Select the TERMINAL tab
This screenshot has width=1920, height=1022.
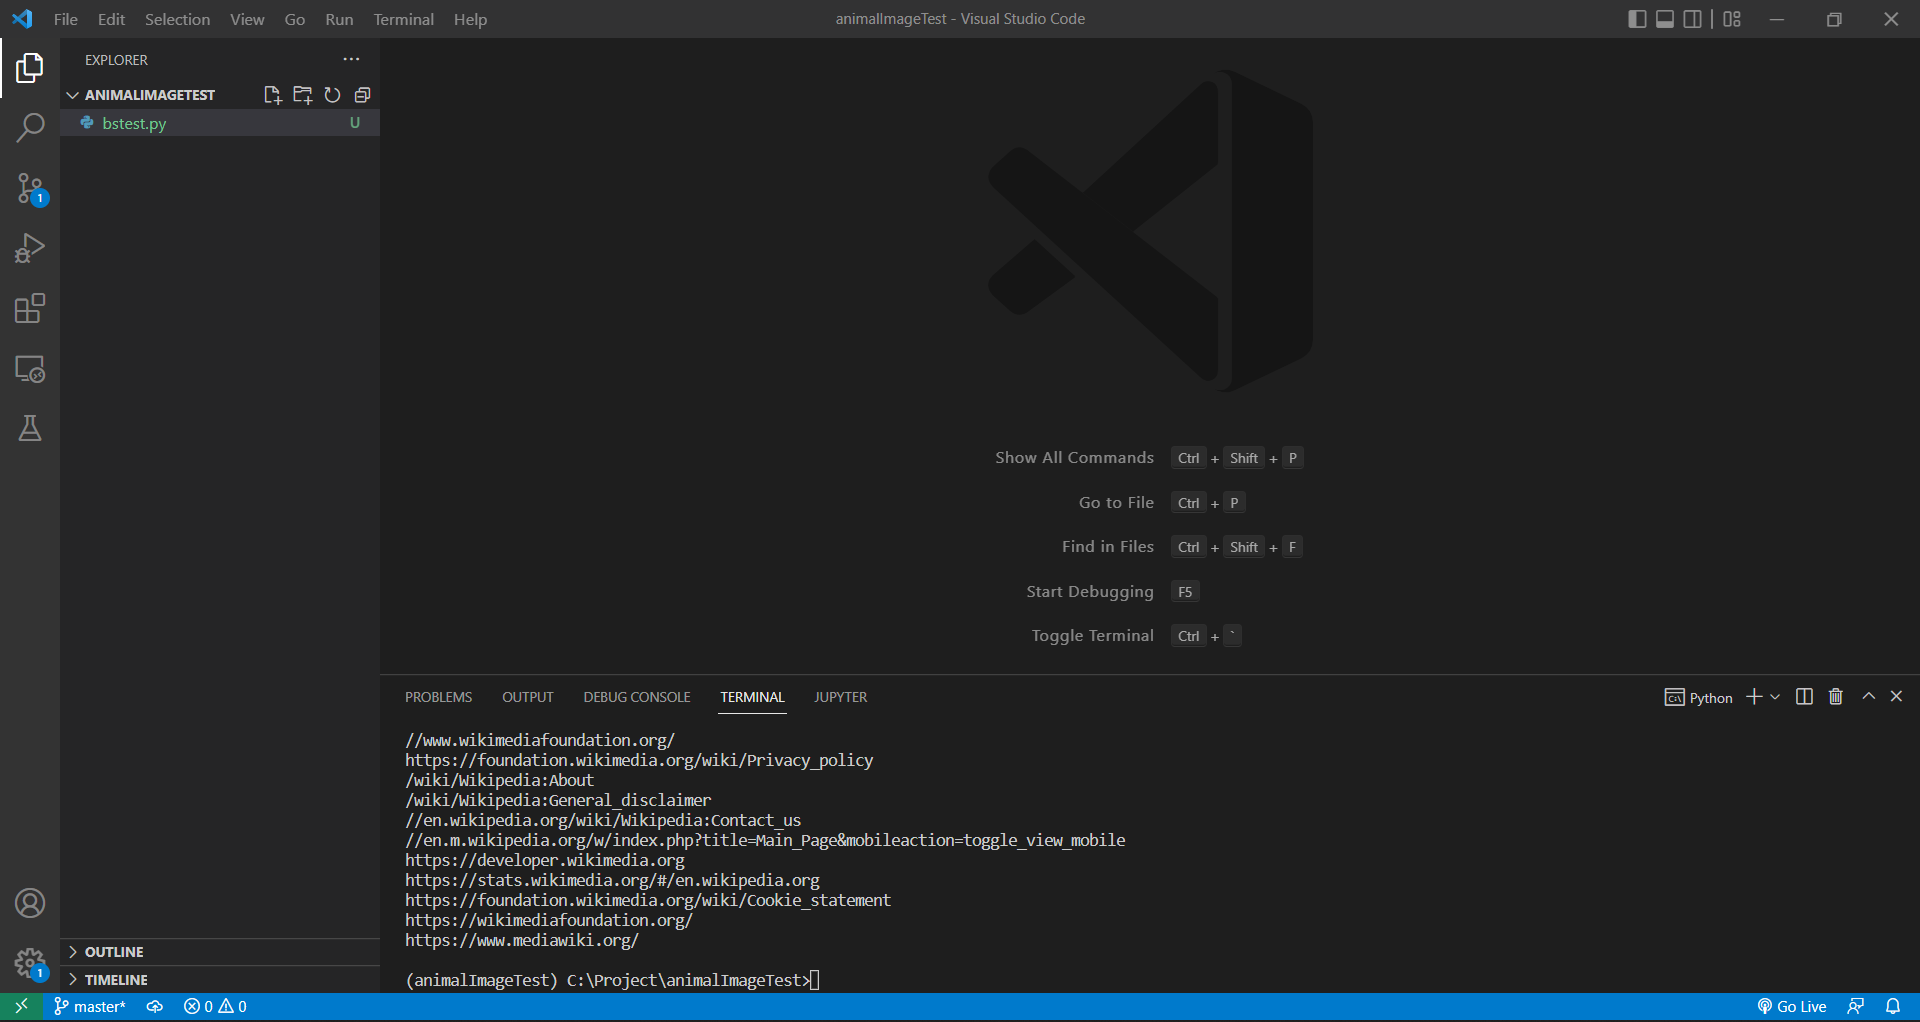click(x=752, y=697)
